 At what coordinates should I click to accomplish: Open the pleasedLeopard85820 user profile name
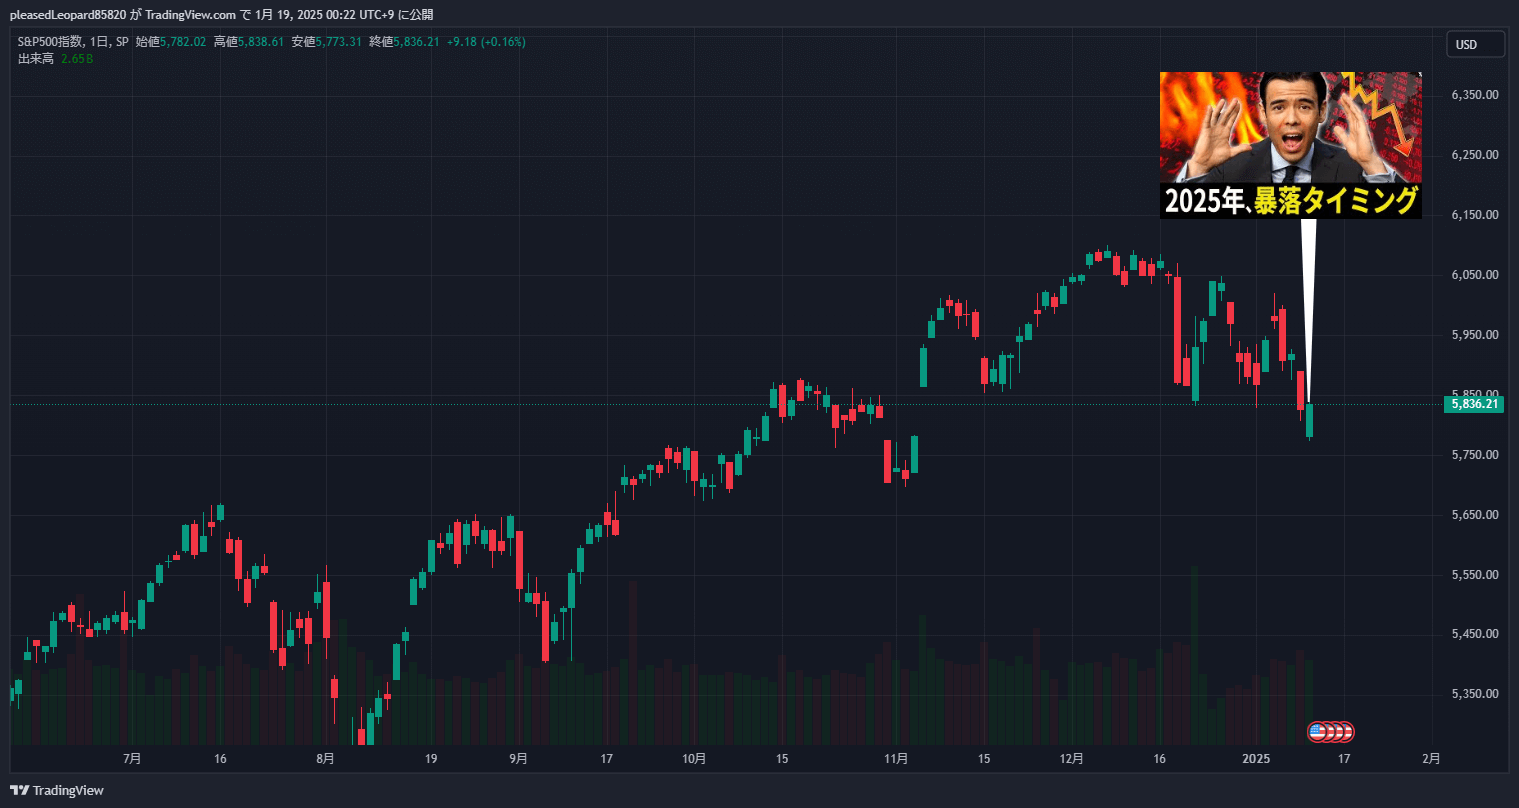point(62,15)
